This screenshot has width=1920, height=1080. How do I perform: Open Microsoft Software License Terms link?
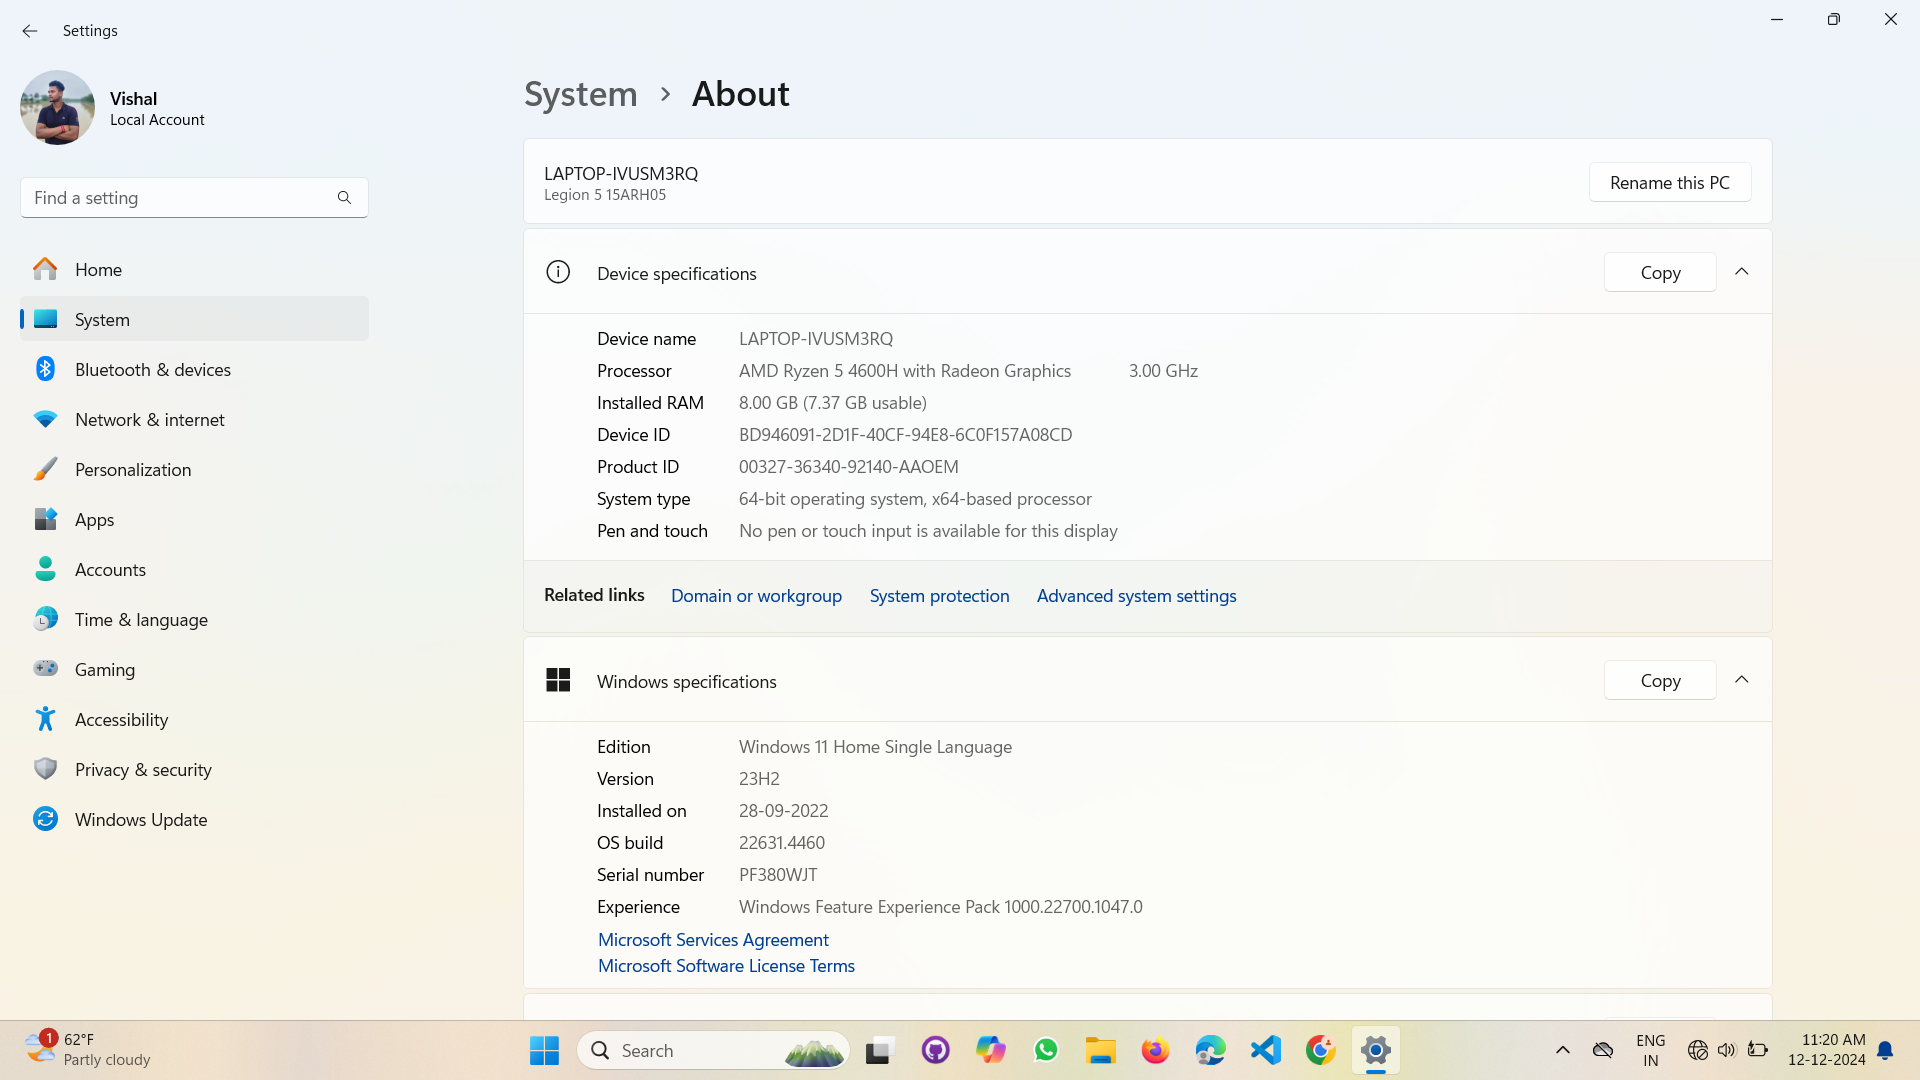726,966
